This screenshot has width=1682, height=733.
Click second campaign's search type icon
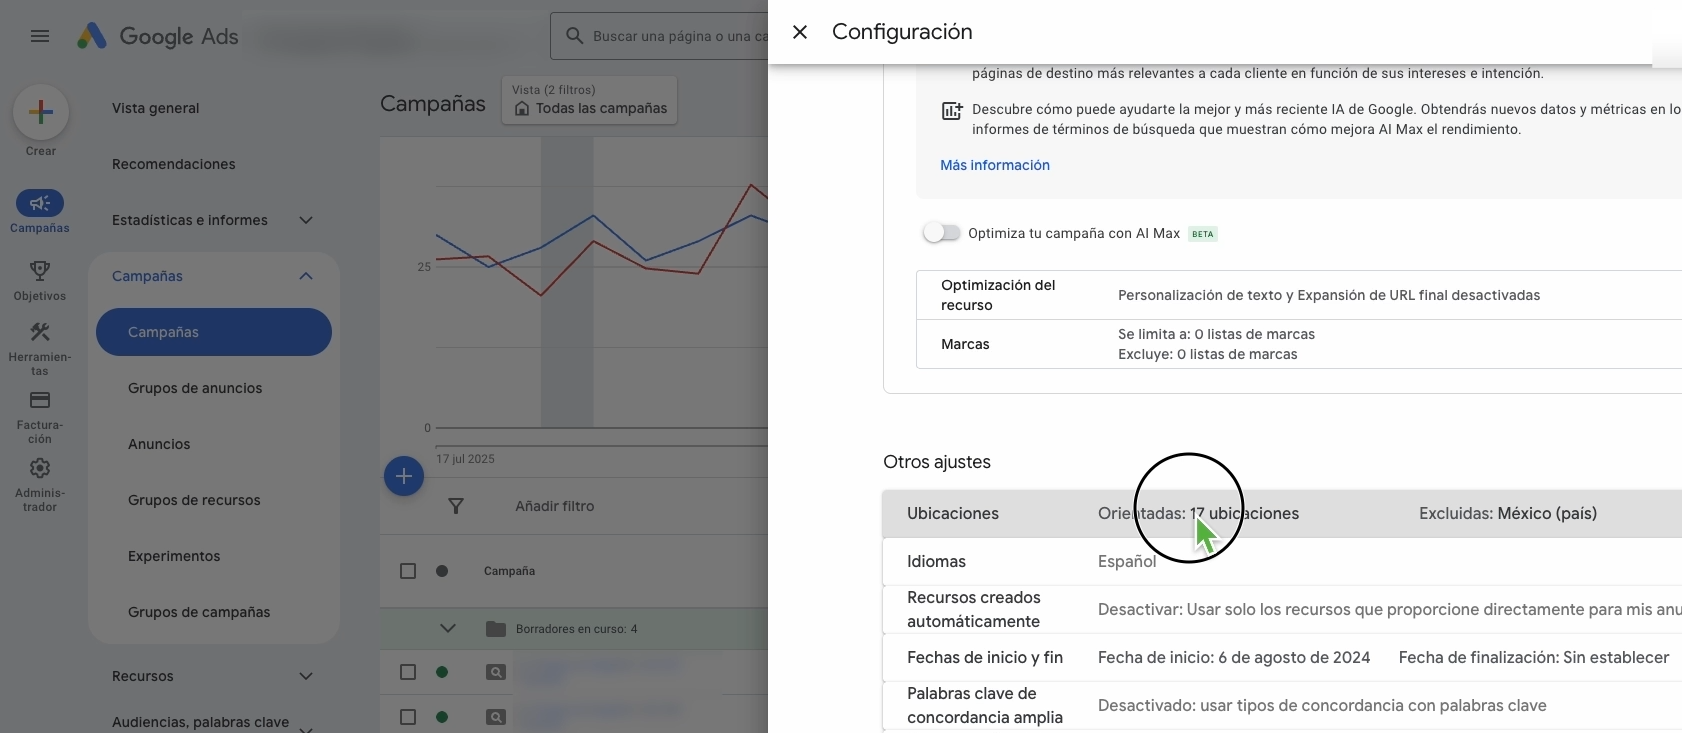click(495, 717)
